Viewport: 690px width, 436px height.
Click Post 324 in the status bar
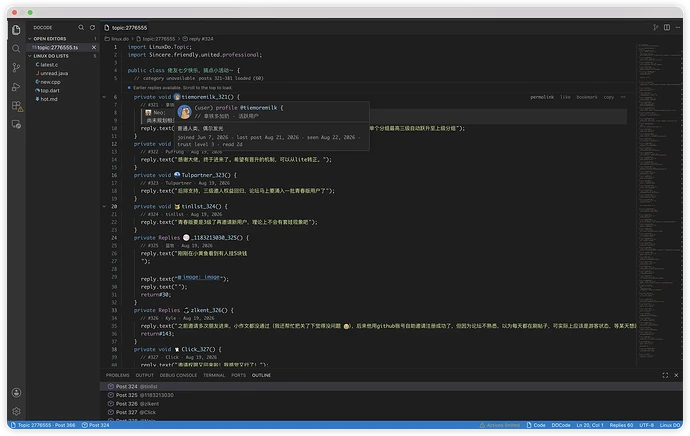click(x=95, y=425)
